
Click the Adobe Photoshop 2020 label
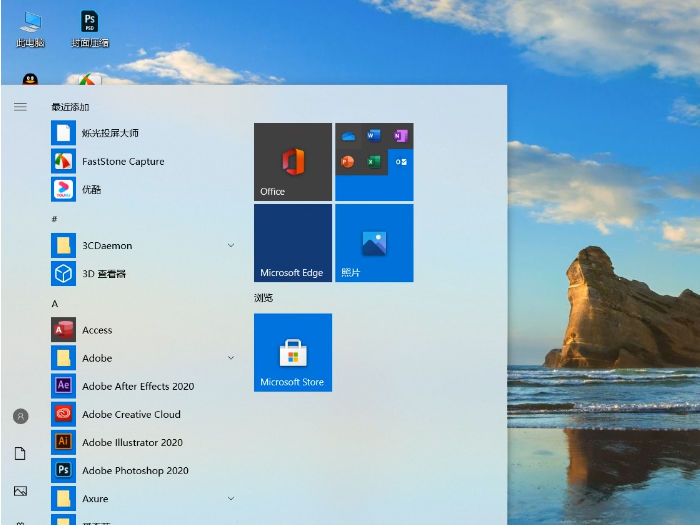click(x=135, y=471)
